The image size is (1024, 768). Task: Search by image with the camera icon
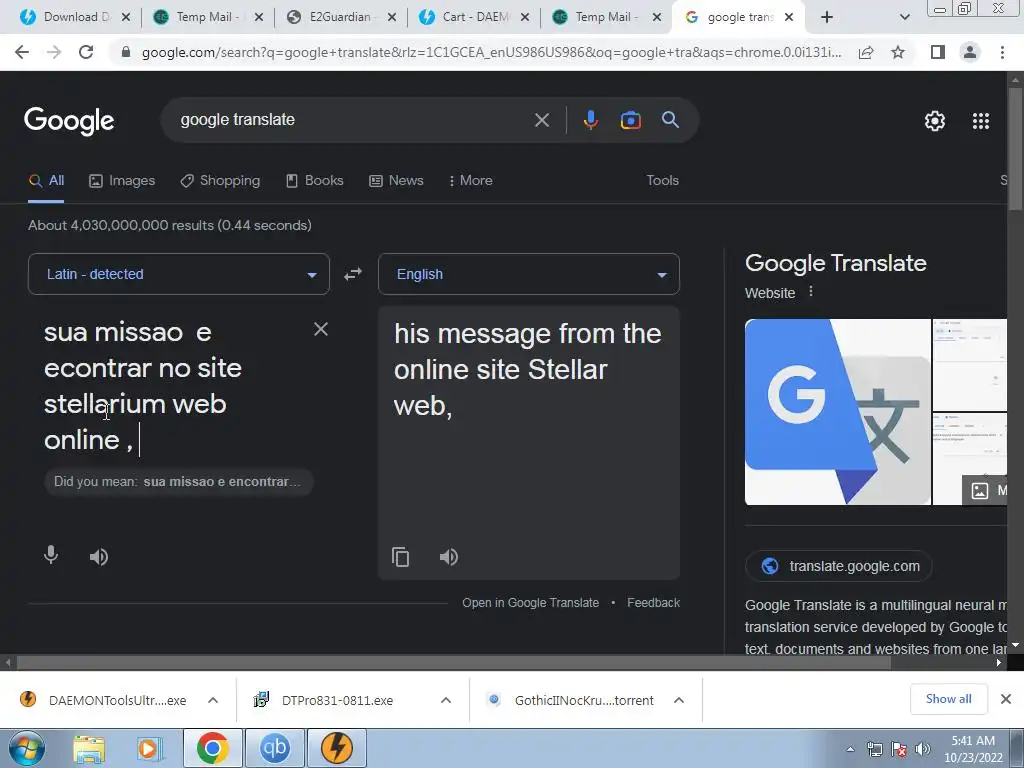[630, 120]
